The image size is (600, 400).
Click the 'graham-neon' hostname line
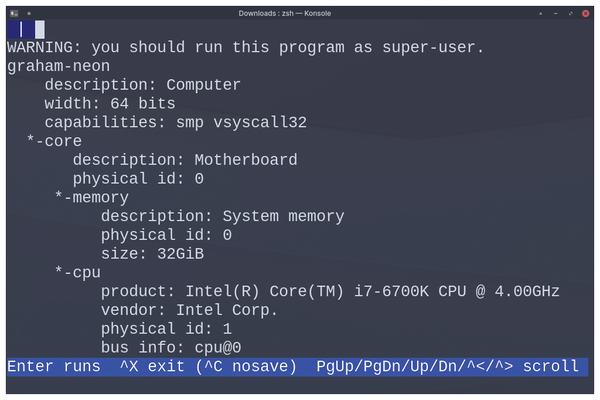pyautogui.click(x=59, y=66)
